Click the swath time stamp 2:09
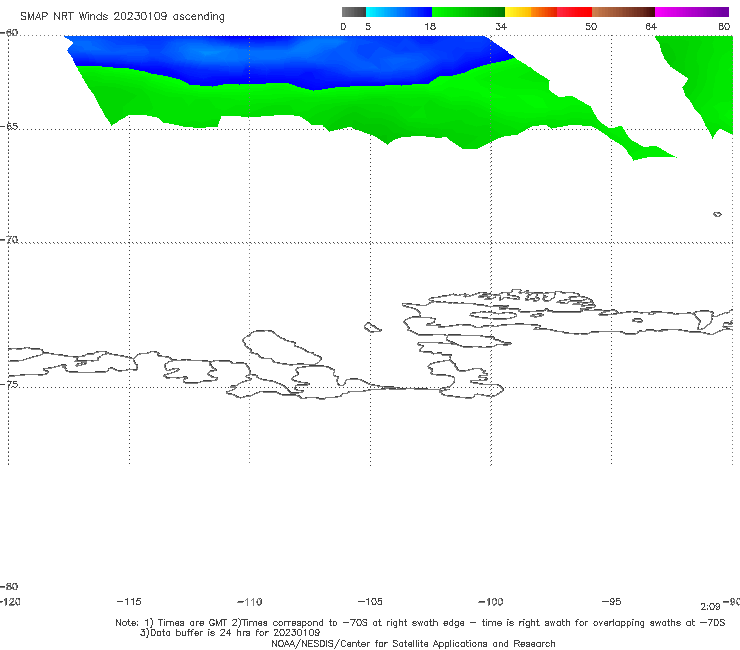 pos(710,607)
